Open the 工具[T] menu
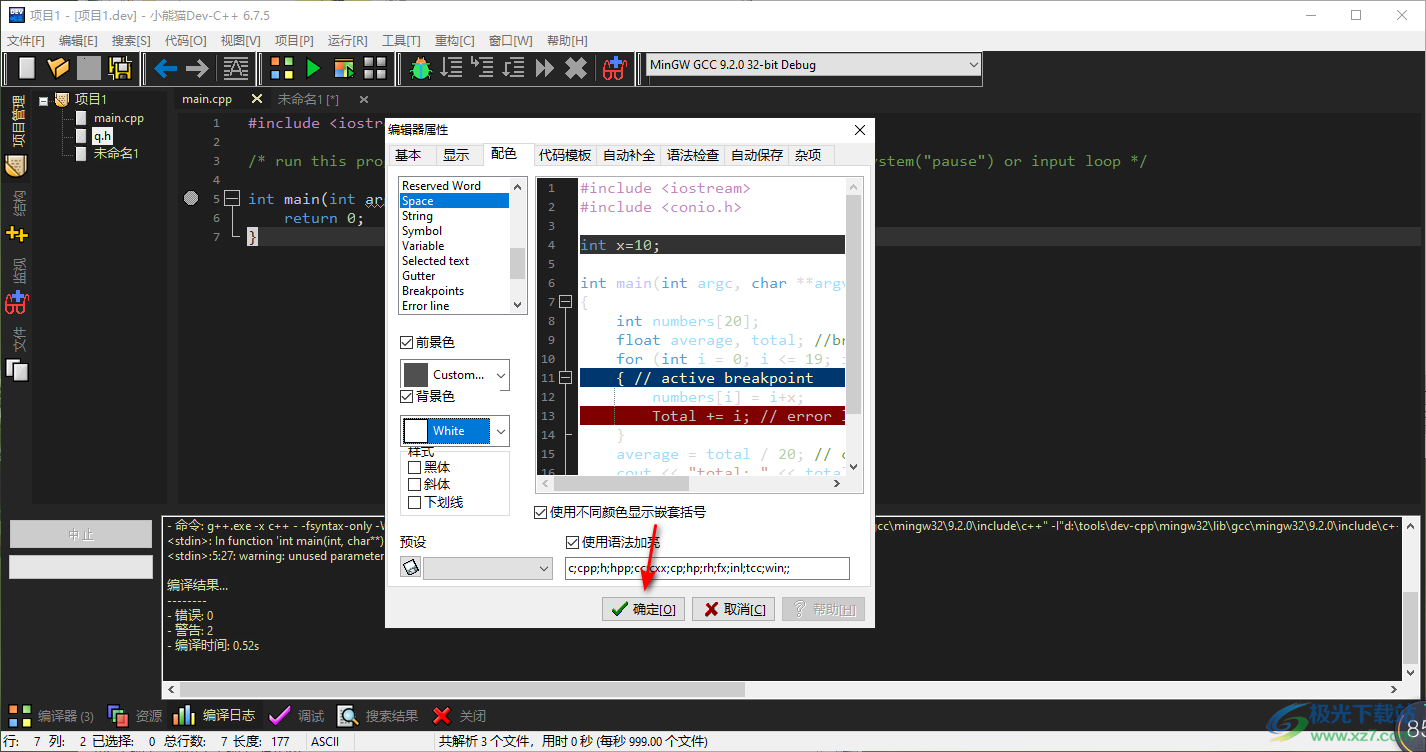Image resolution: width=1426 pixels, height=752 pixels. (401, 40)
